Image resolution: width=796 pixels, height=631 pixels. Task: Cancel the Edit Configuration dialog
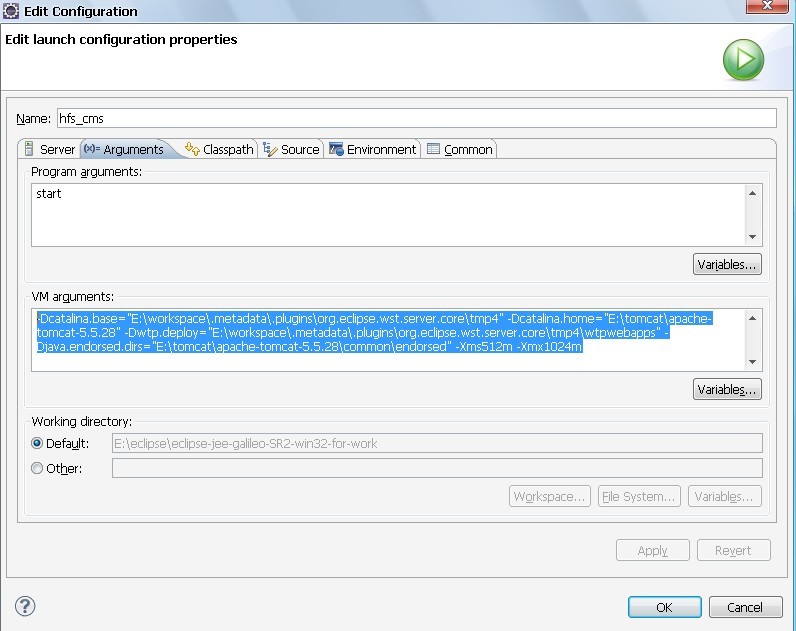pyautogui.click(x=745, y=607)
